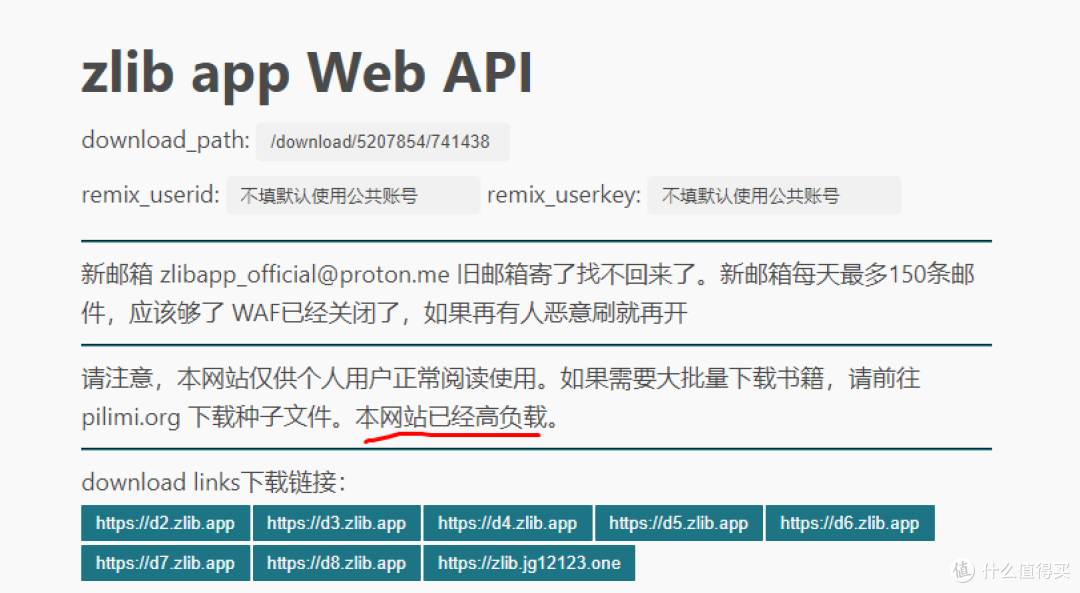Click the download_path input field
The width and height of the screenshot is (1080, 593).
point(382,142)
